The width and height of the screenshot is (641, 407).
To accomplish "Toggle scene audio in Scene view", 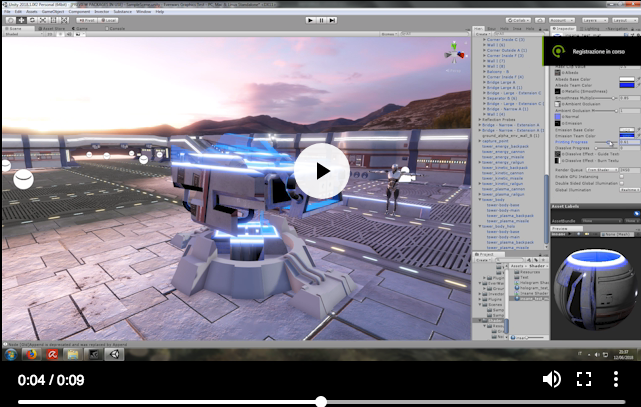I will [x=69, y=34].
